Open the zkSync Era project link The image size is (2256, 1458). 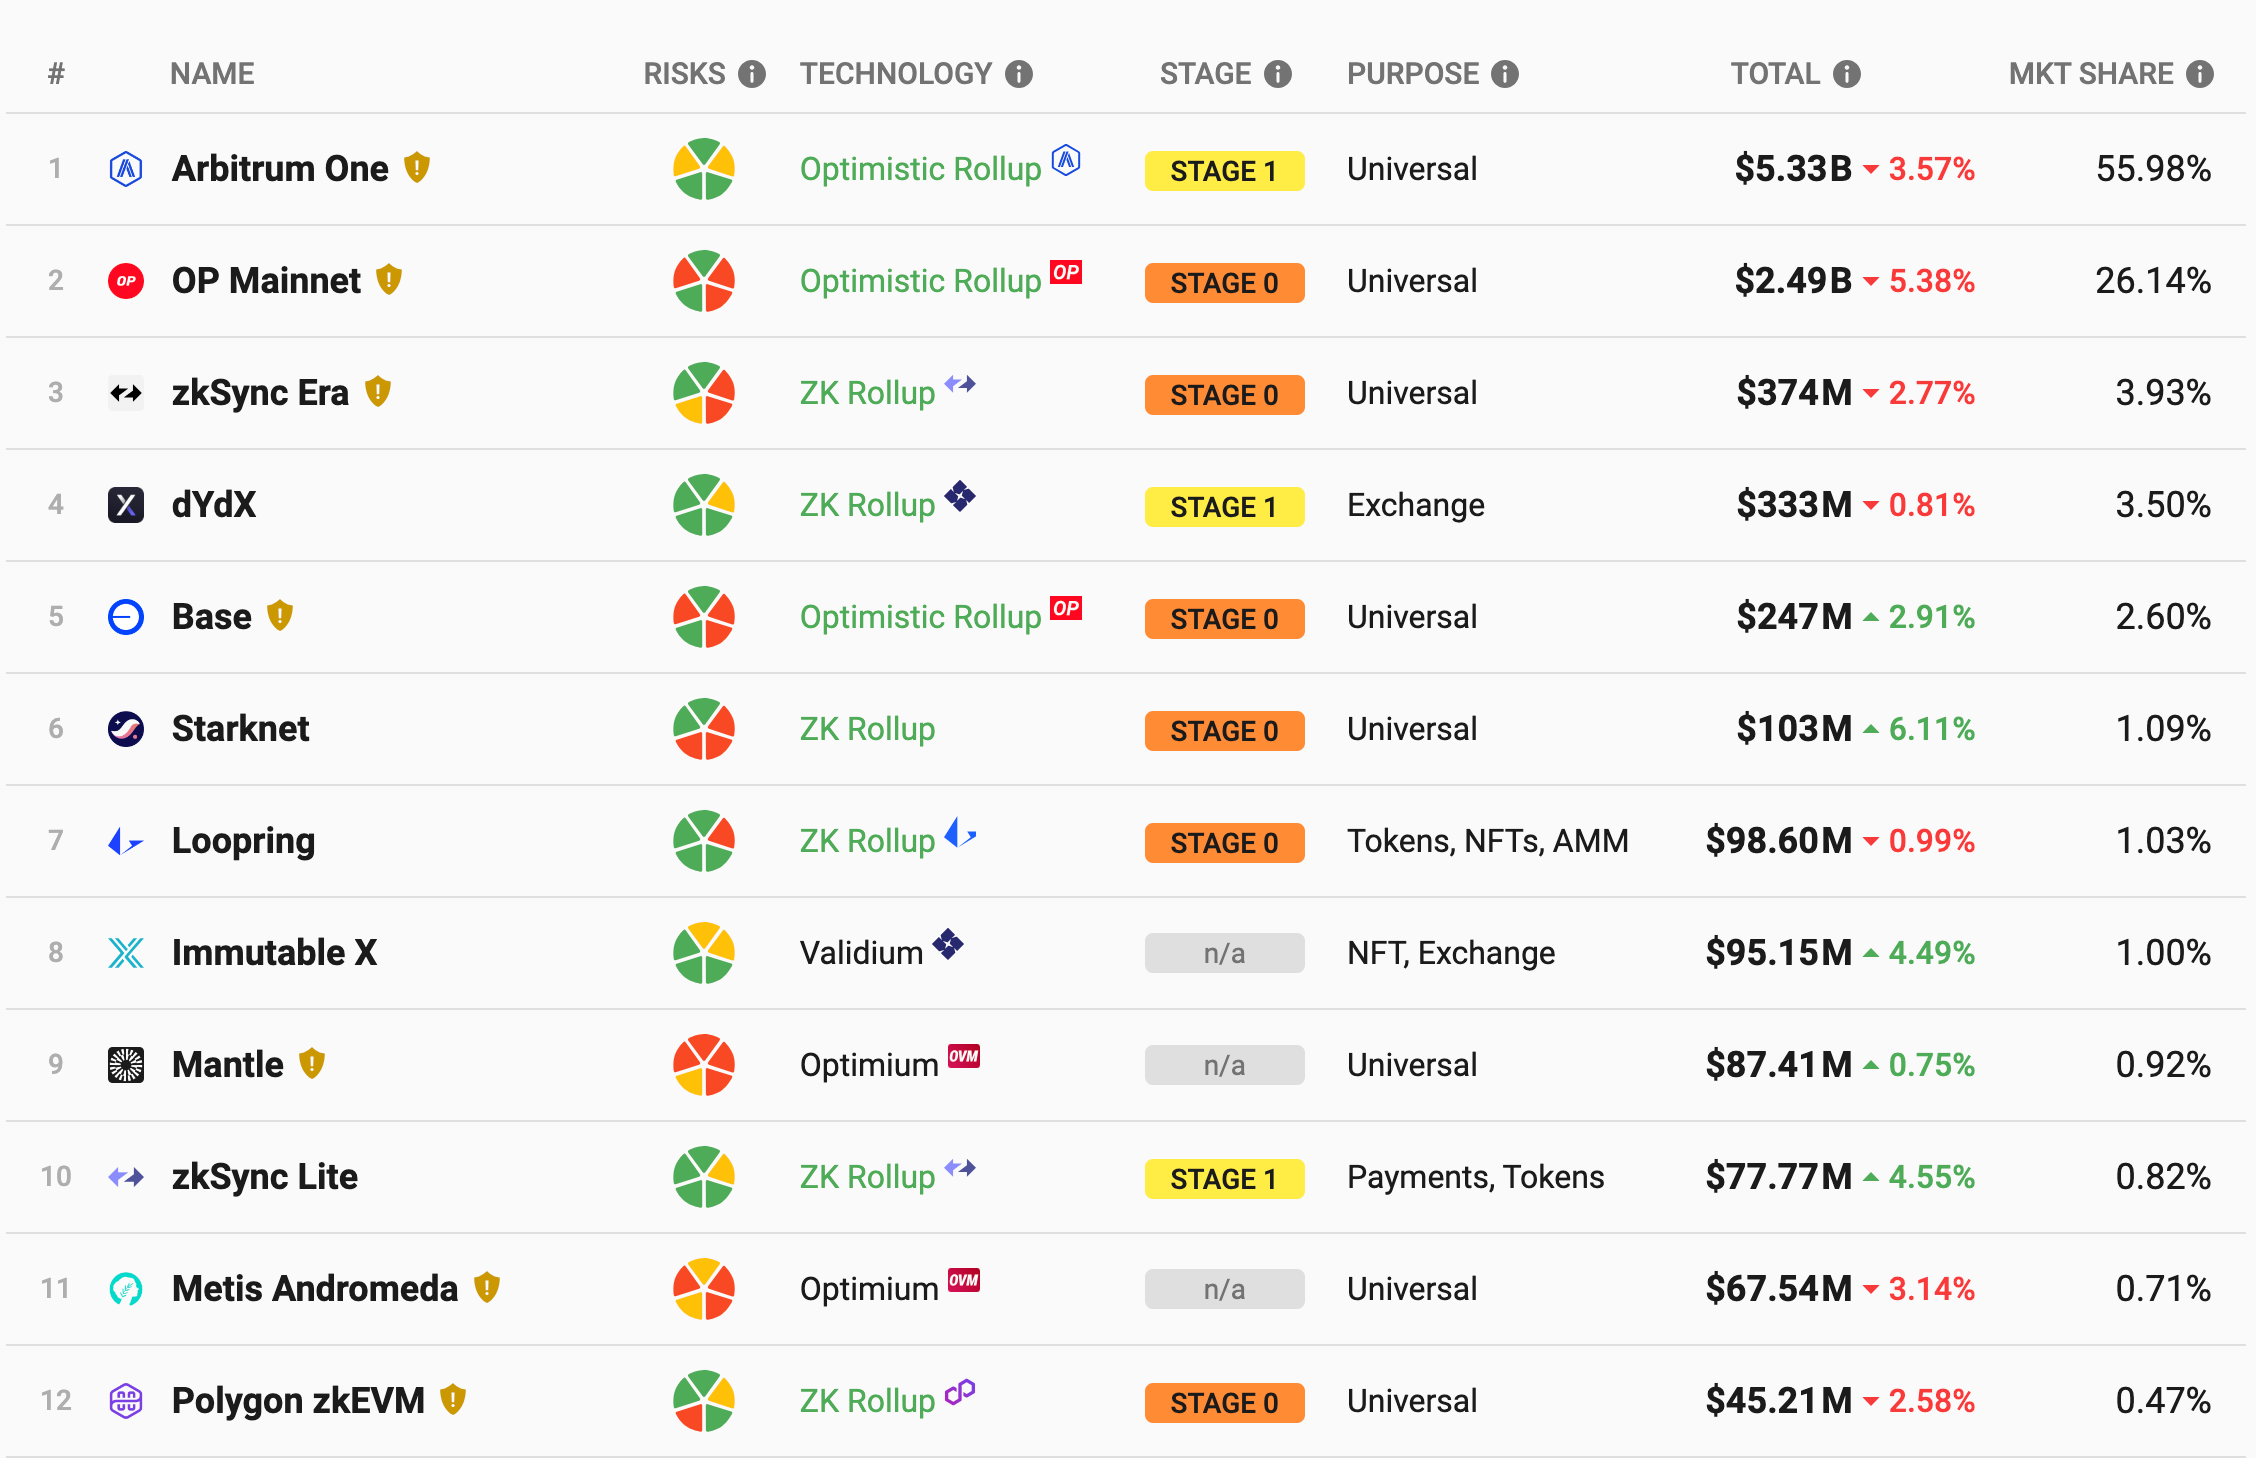coord(260,393)
